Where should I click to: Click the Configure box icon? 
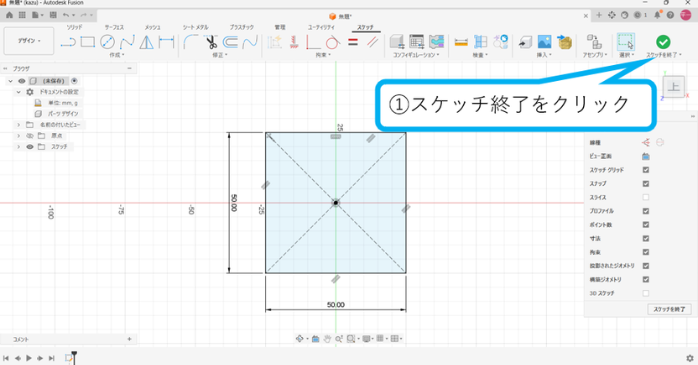[x=397, y=42]
